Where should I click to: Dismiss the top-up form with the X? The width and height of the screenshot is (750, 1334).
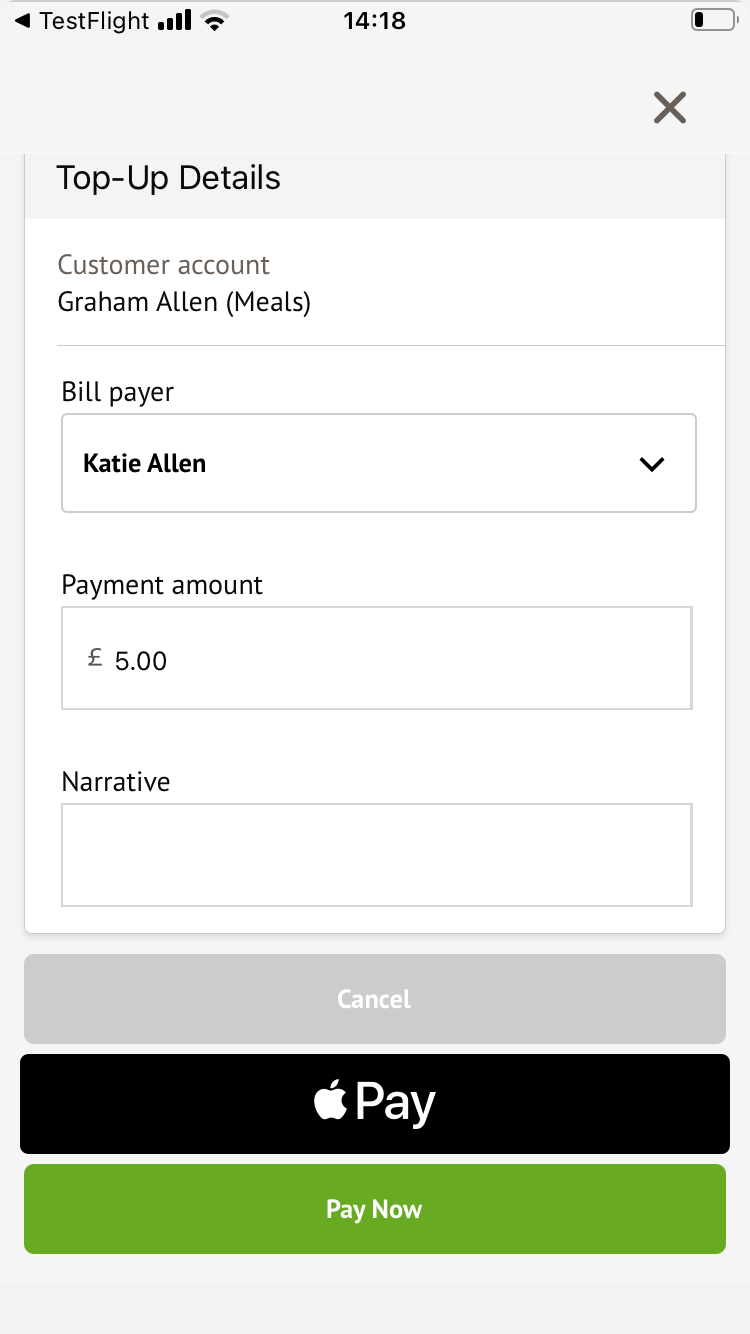click(x=669, y=107)
